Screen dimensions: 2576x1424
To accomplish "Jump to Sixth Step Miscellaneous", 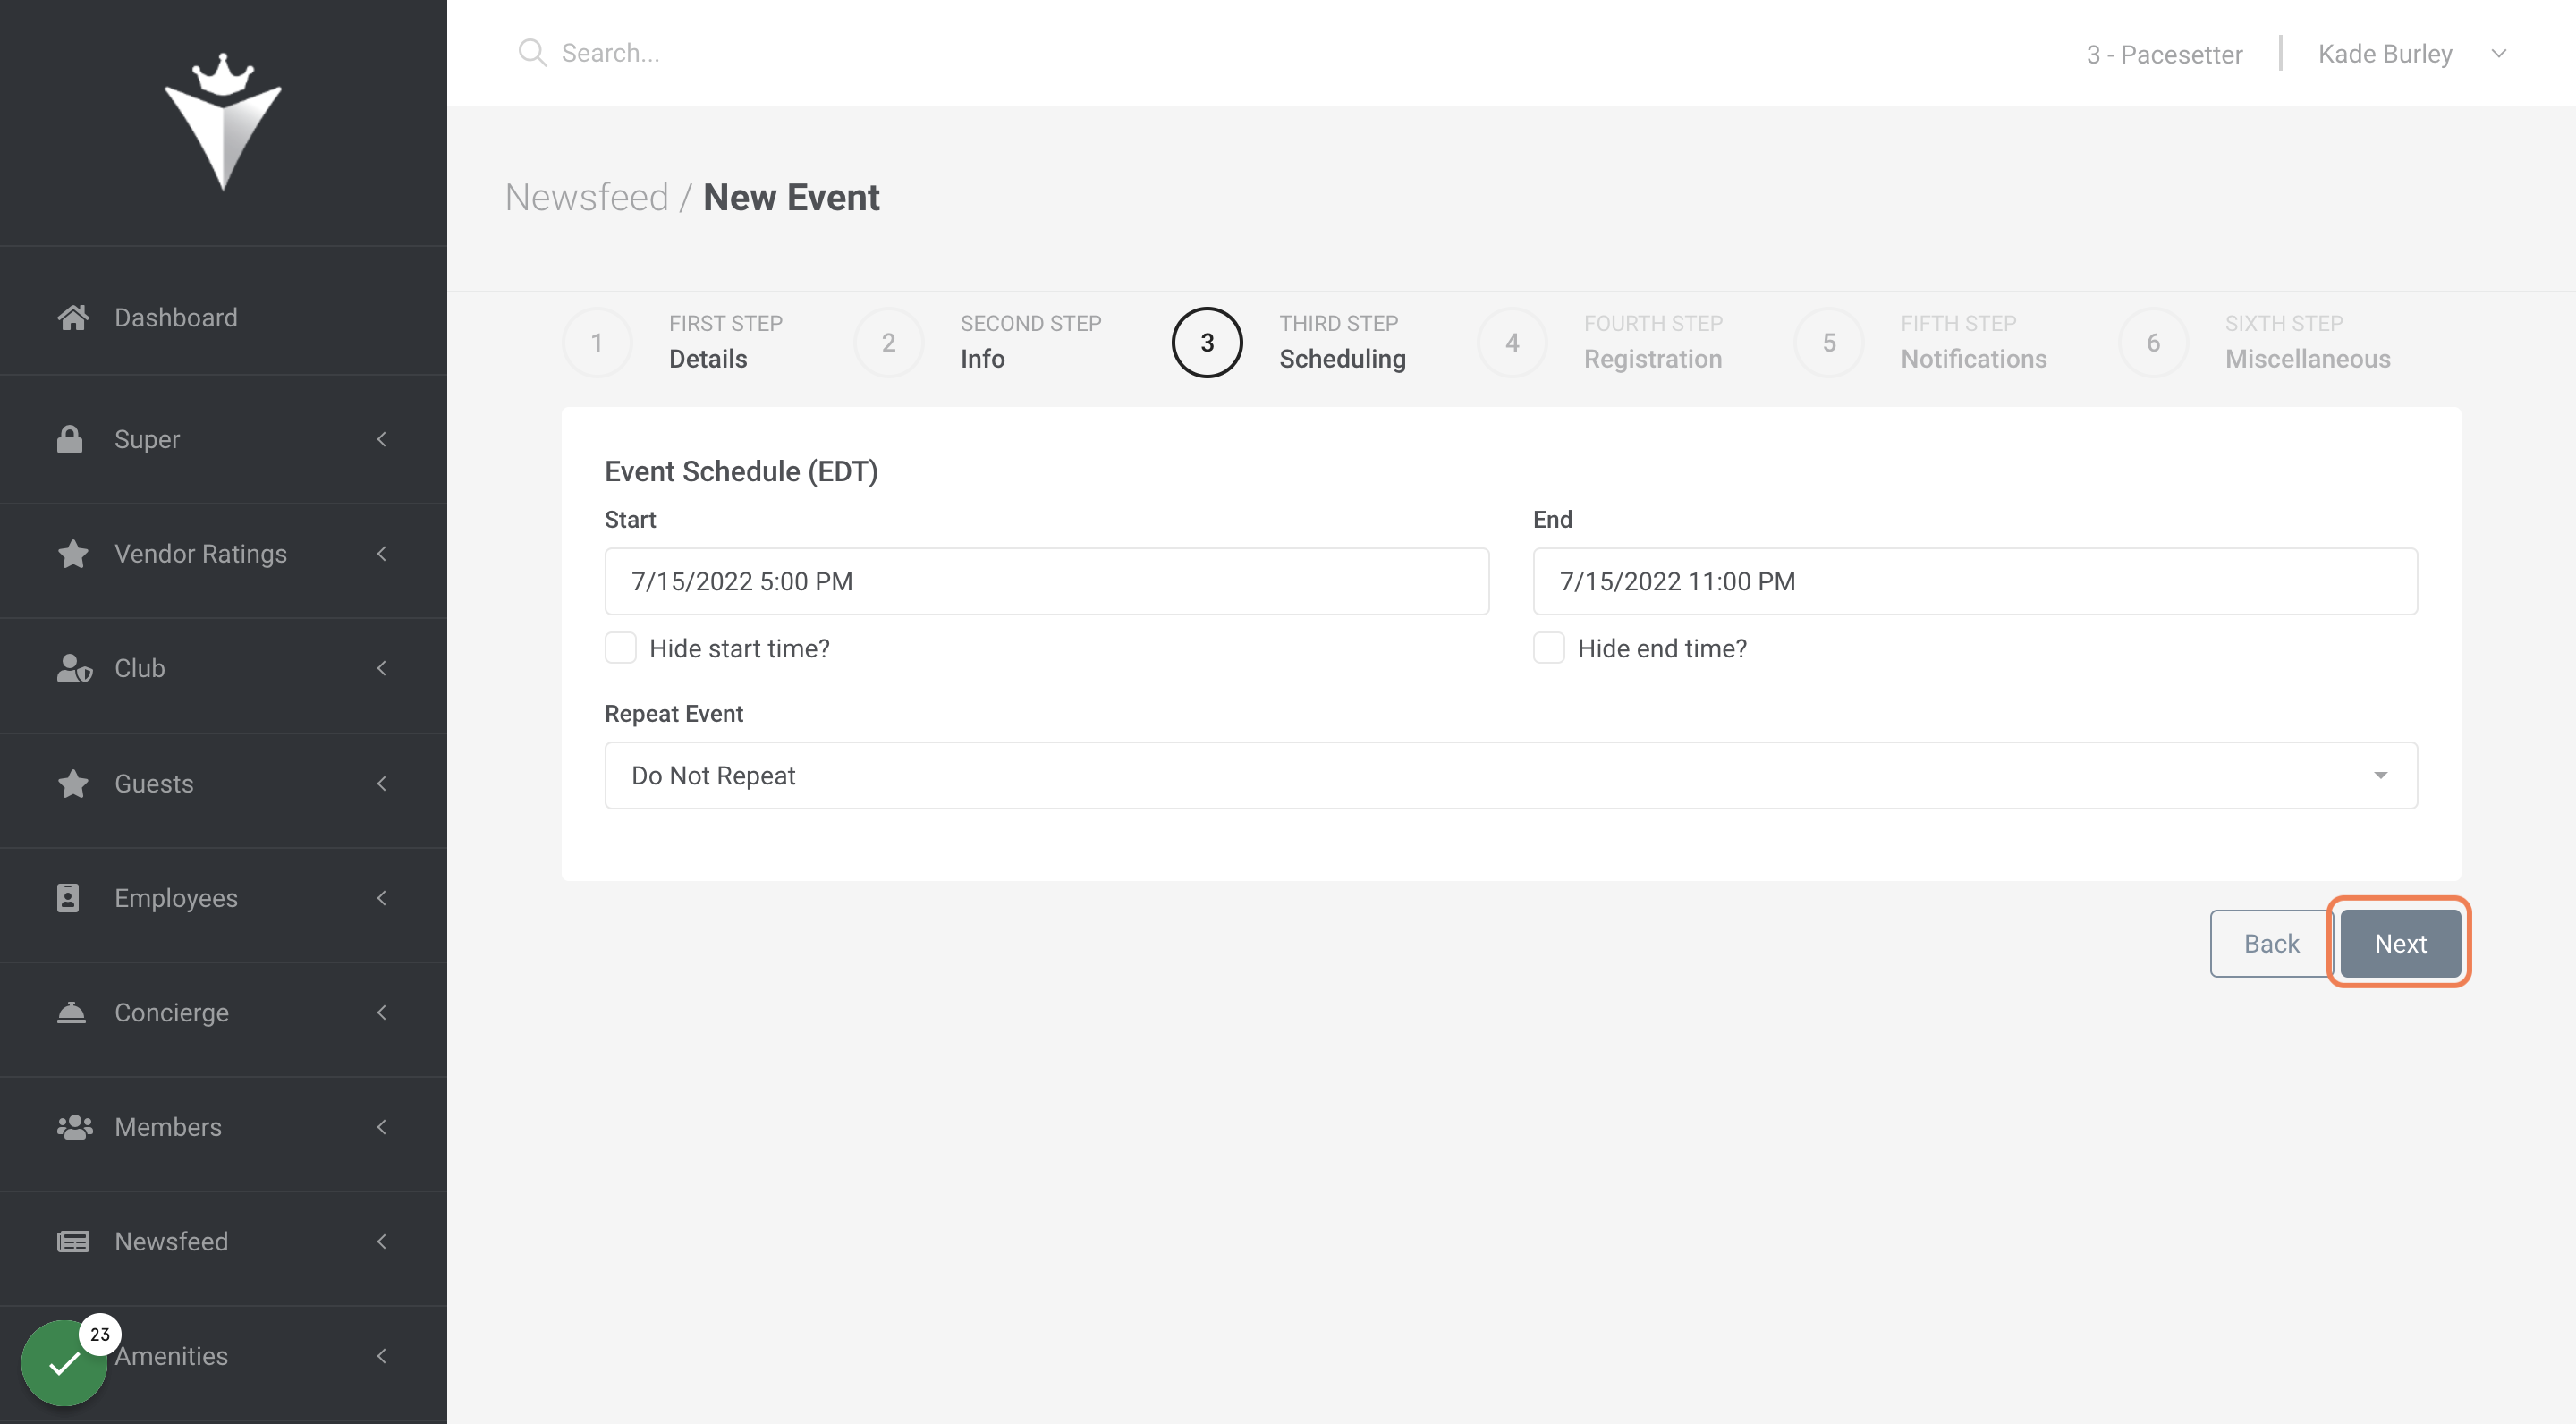I will (2254, 342).
